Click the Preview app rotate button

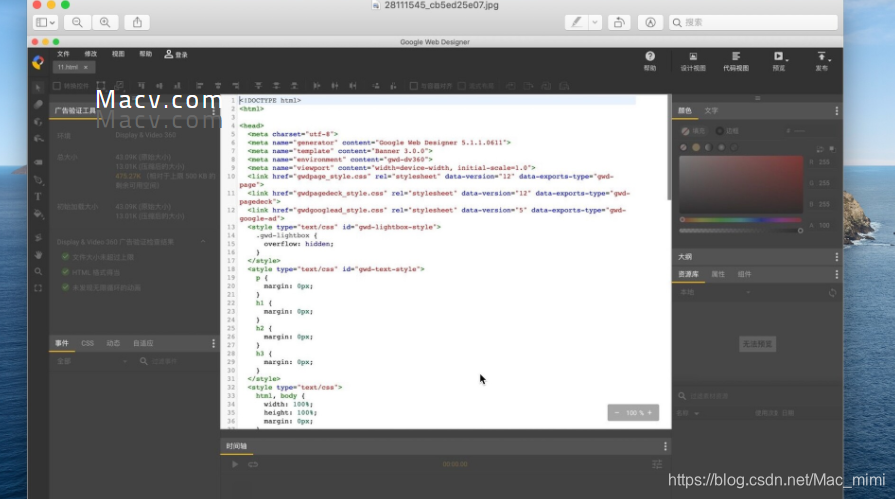pyautogui.click(x=619, y=22)
